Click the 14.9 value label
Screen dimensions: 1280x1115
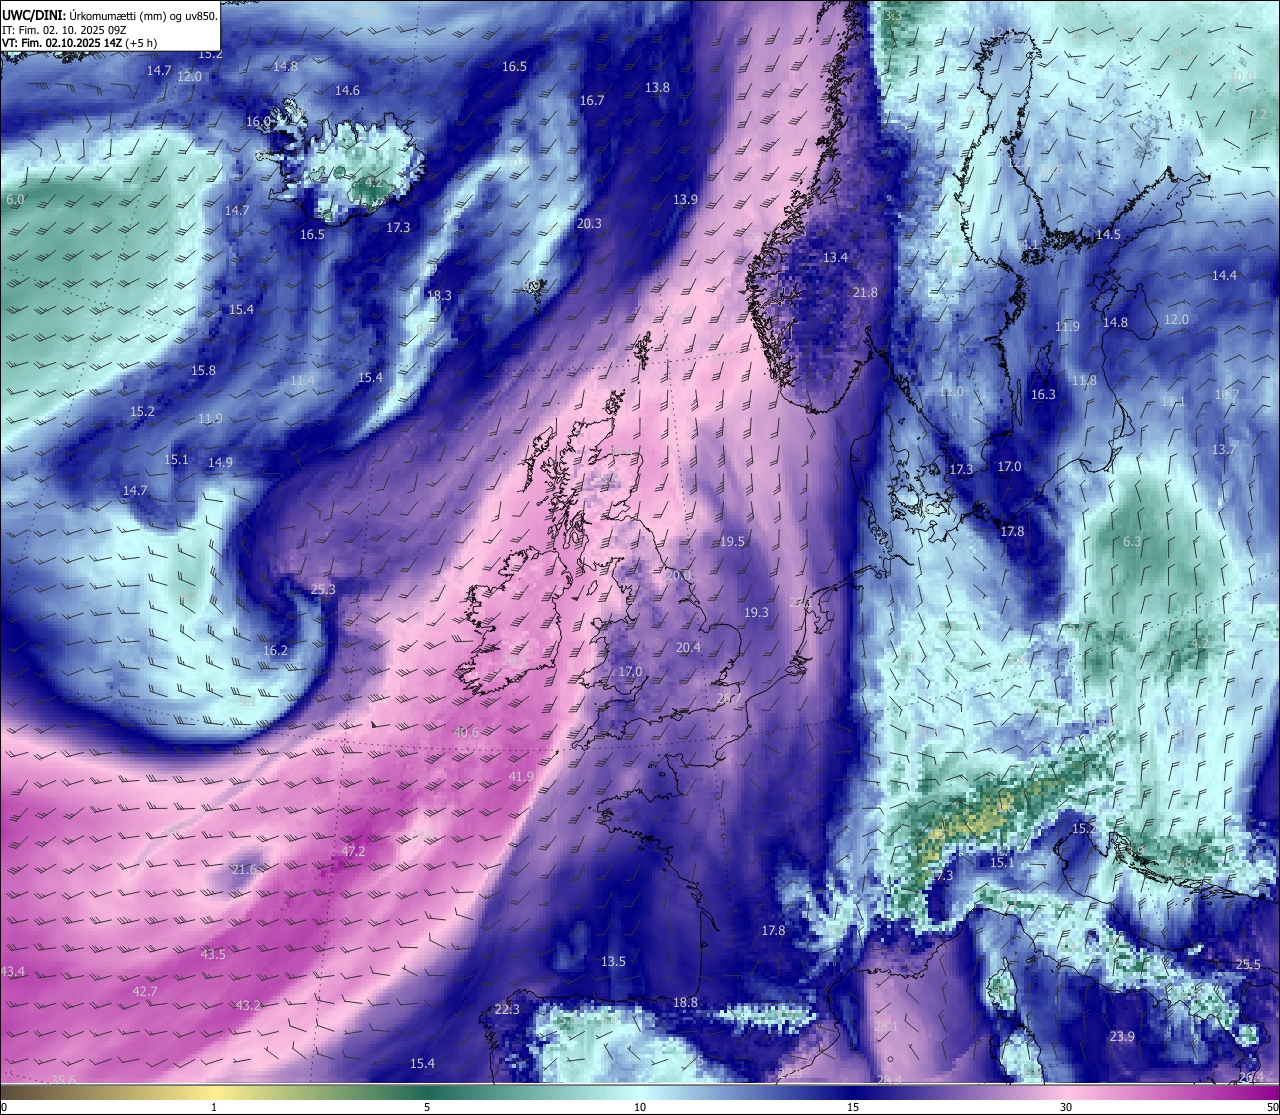click(220, 463)
